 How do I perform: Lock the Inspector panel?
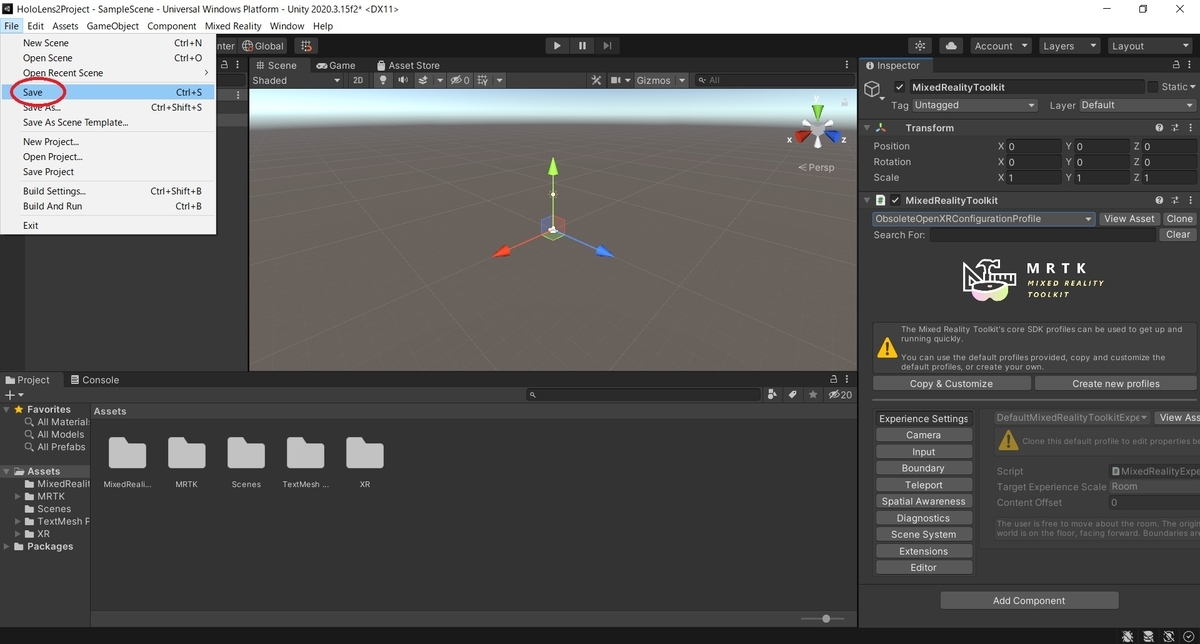tap(1176, 66)
